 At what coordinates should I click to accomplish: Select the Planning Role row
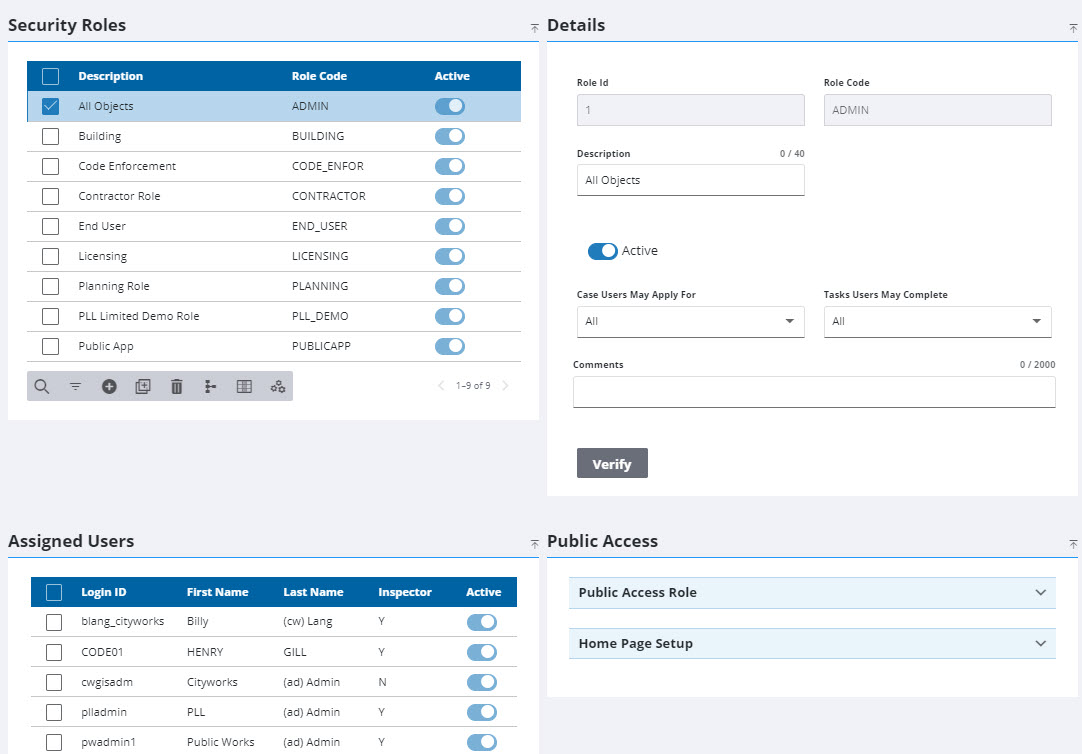114,286
